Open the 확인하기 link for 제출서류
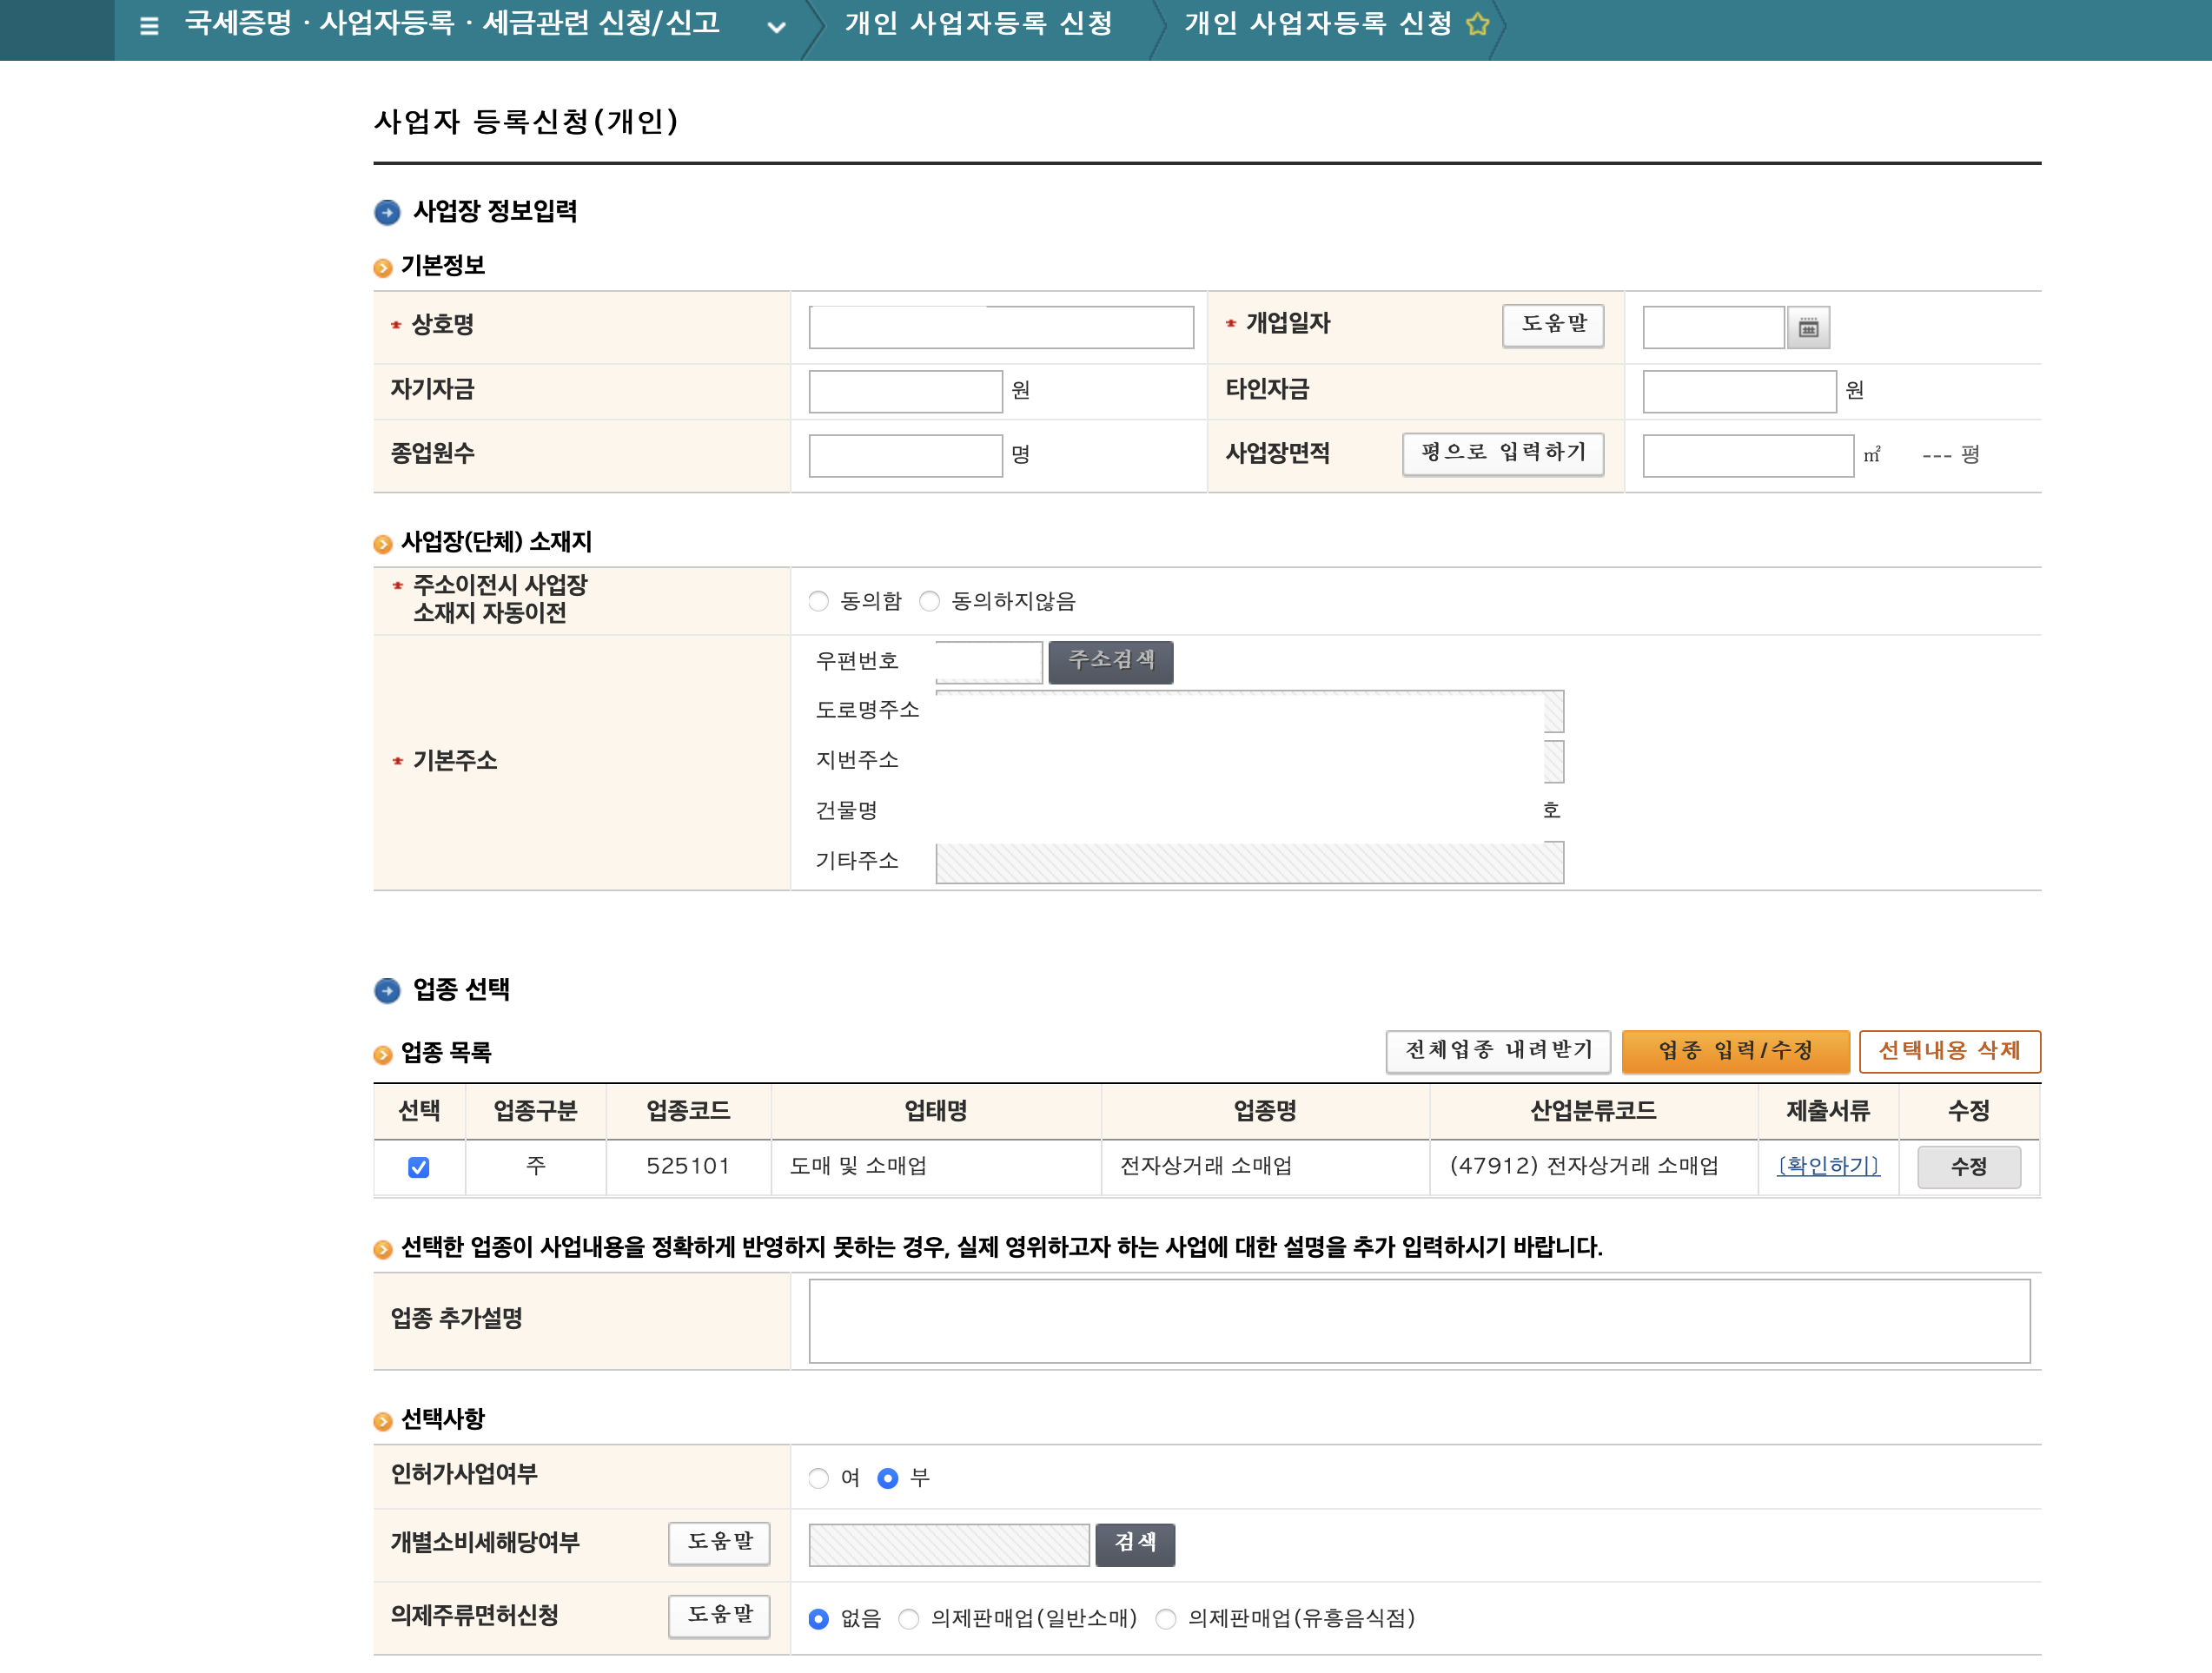 point(1828,1166)
